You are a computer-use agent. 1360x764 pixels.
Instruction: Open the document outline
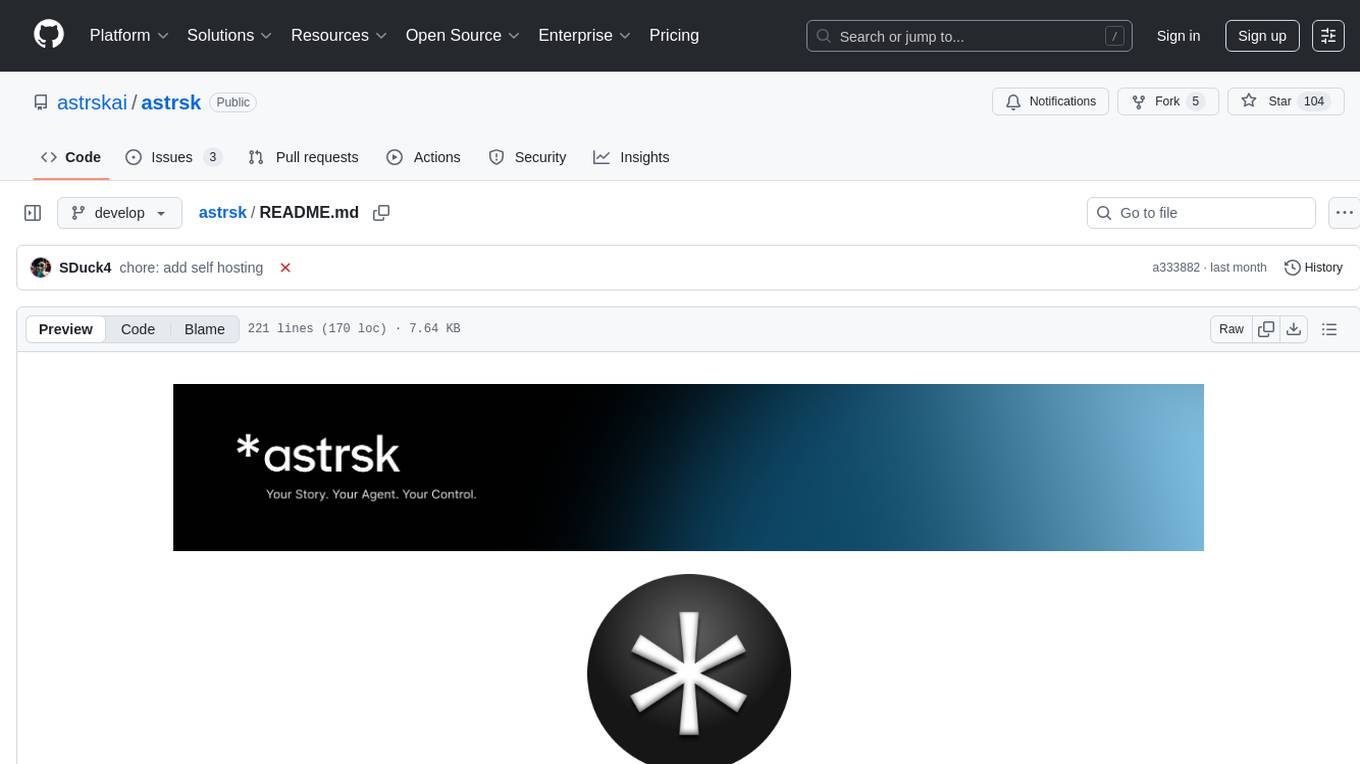tap(1329, 329)
